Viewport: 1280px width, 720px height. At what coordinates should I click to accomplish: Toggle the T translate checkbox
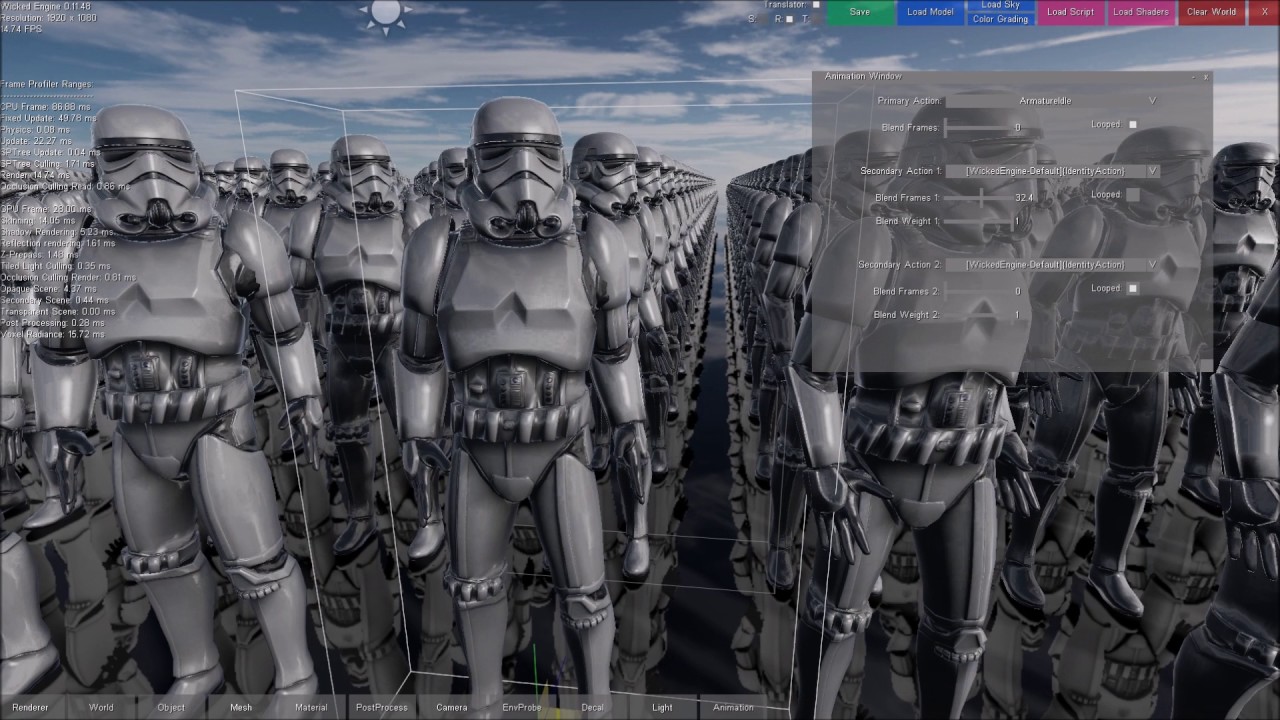pyautogui.click(x=816, y=19)
